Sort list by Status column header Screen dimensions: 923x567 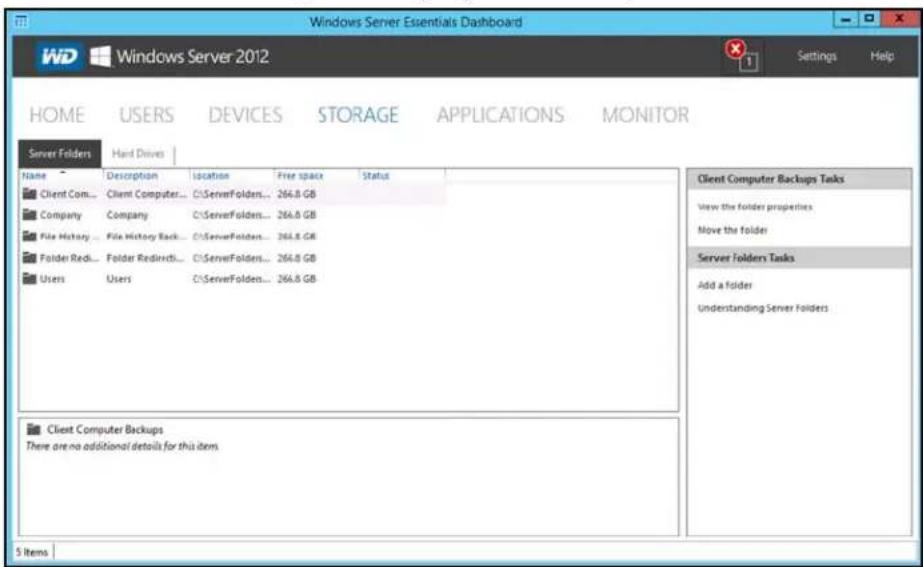pos(376,175)
